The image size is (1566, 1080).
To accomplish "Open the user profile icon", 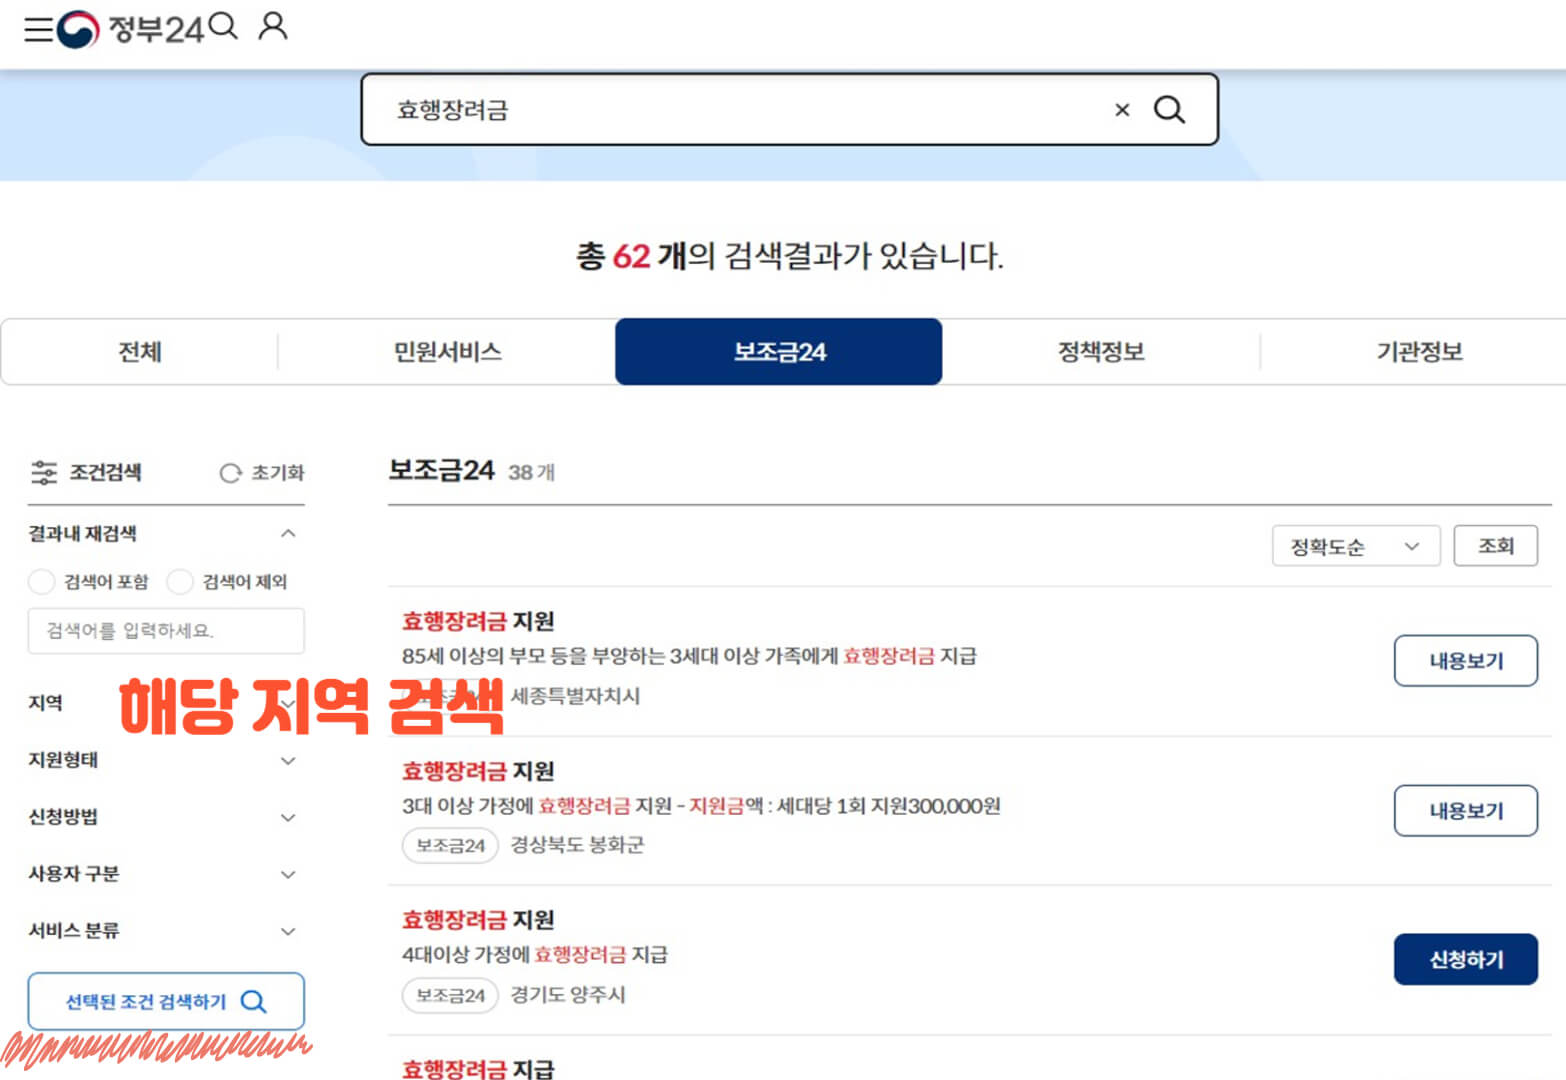I will click(272, 27).
